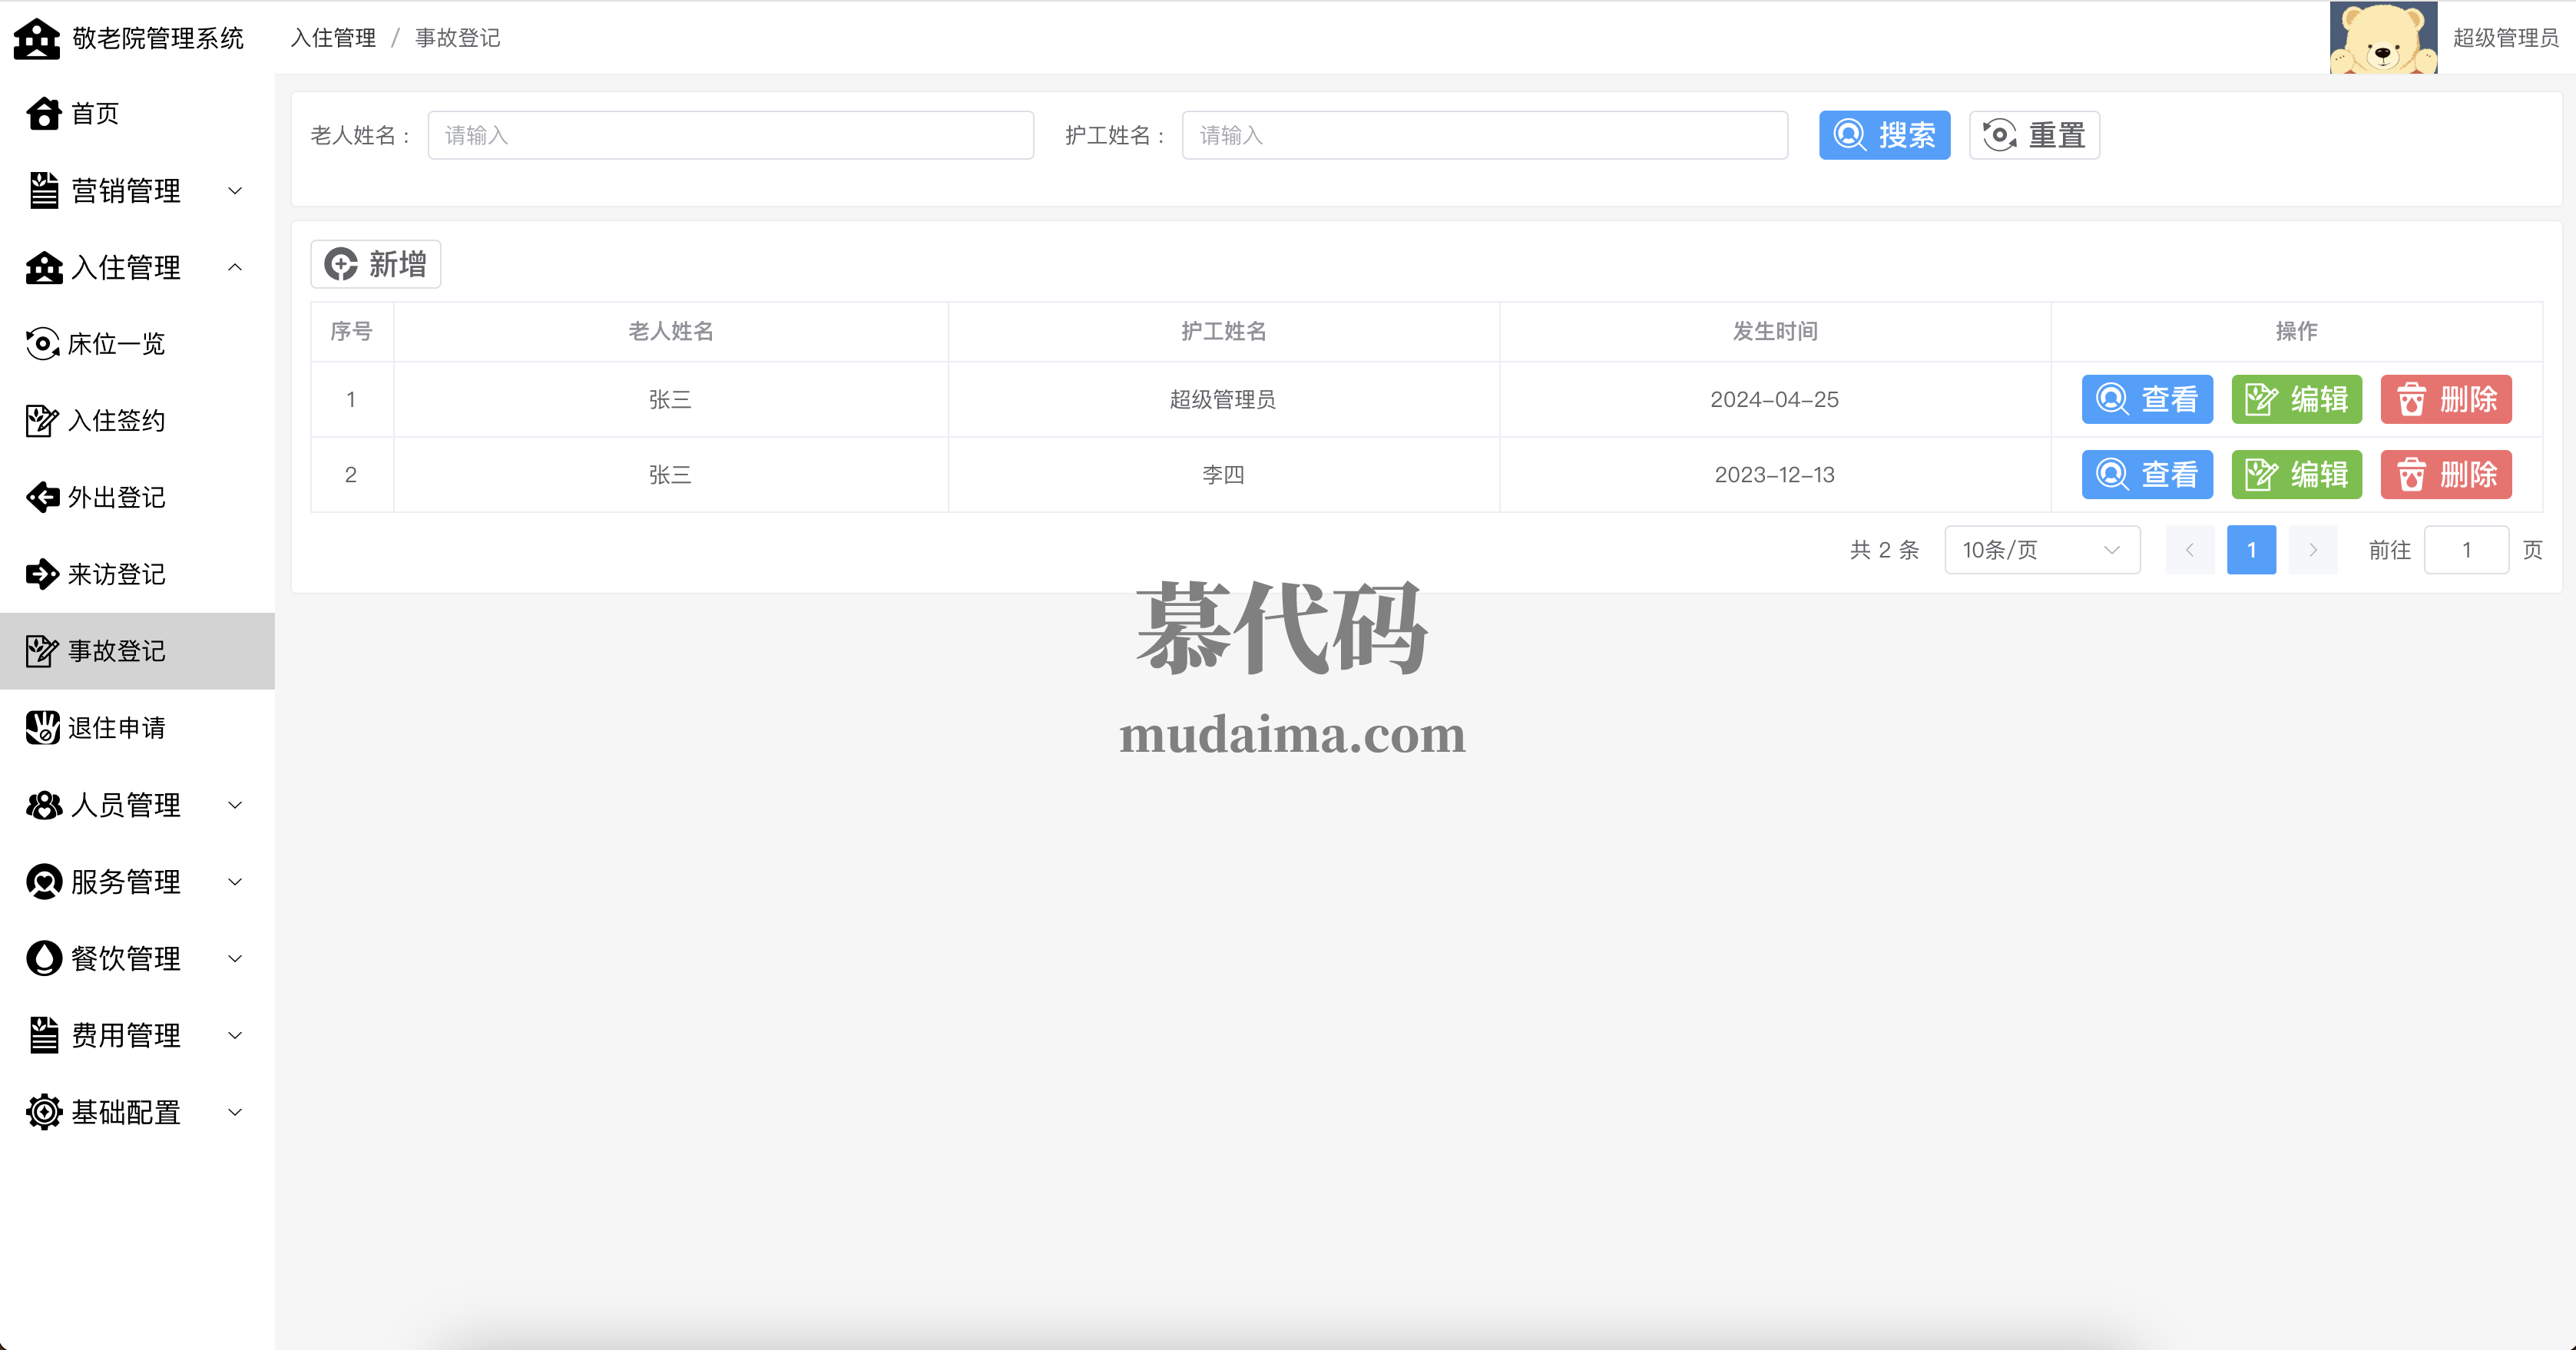Click the 老人姓名 input field
Image resolution: width=2576 pixels, height=1350 pixels.
(730, 135)
